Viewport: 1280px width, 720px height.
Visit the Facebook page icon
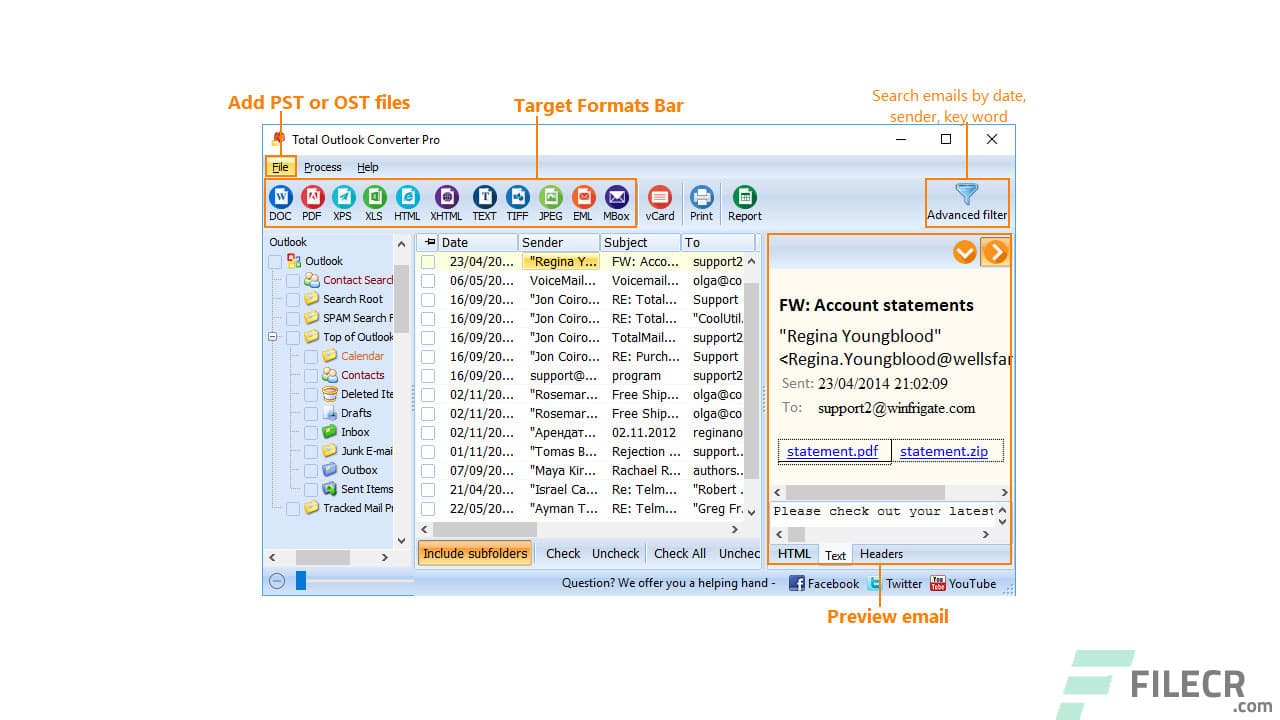pyautogui.click(x=796, y=583)
